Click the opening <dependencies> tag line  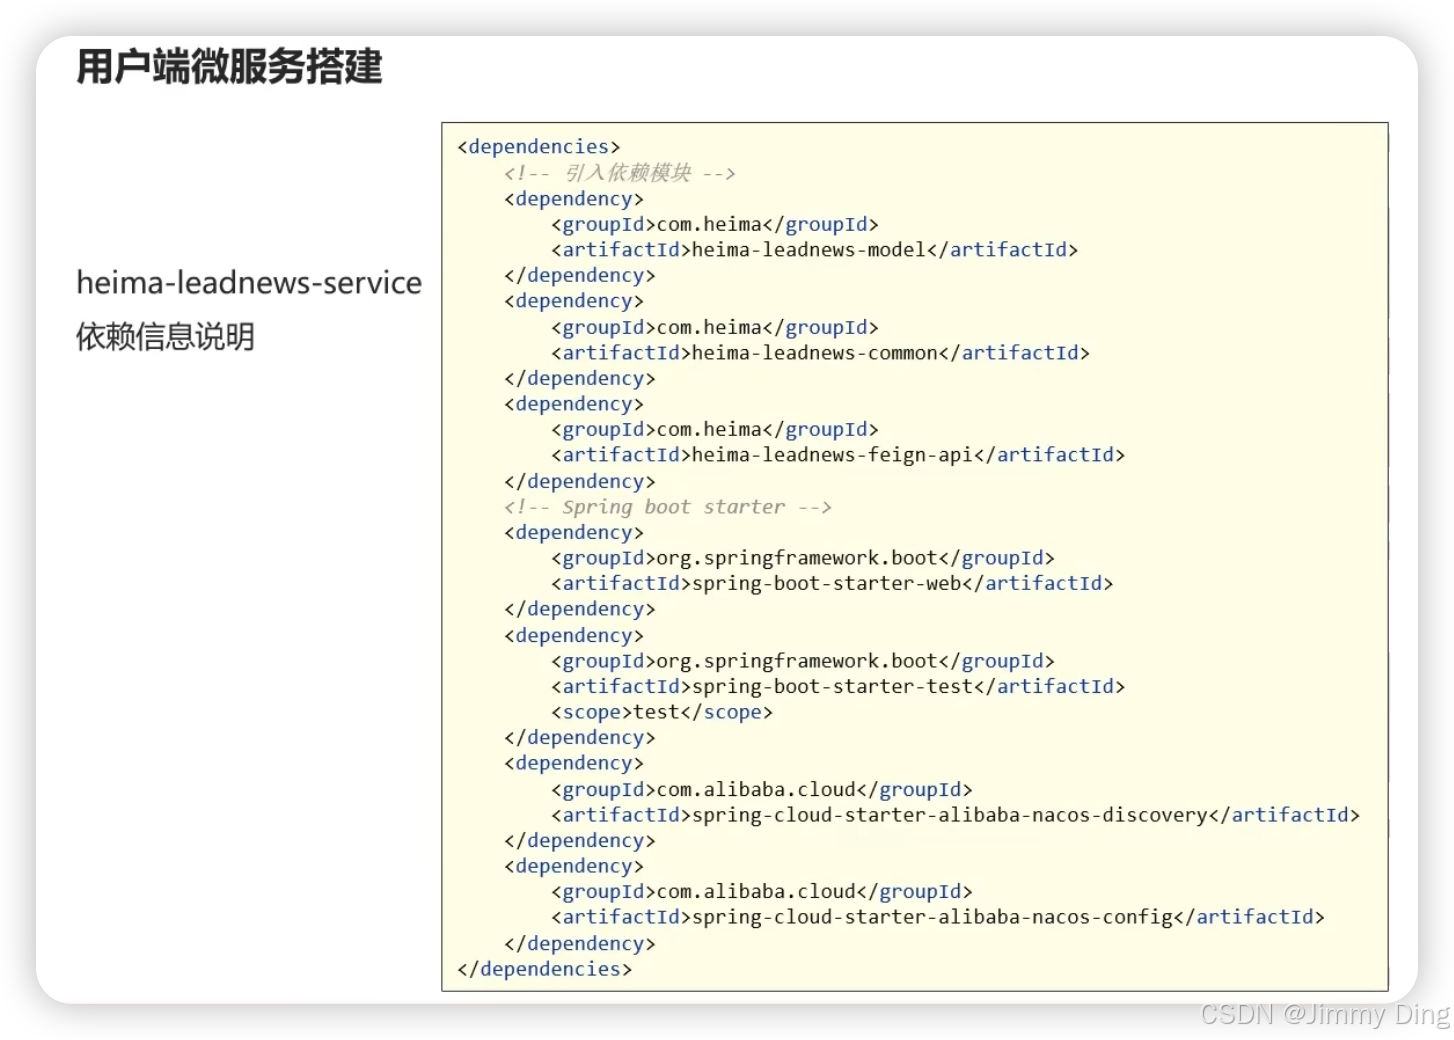[x=538, y=147]
